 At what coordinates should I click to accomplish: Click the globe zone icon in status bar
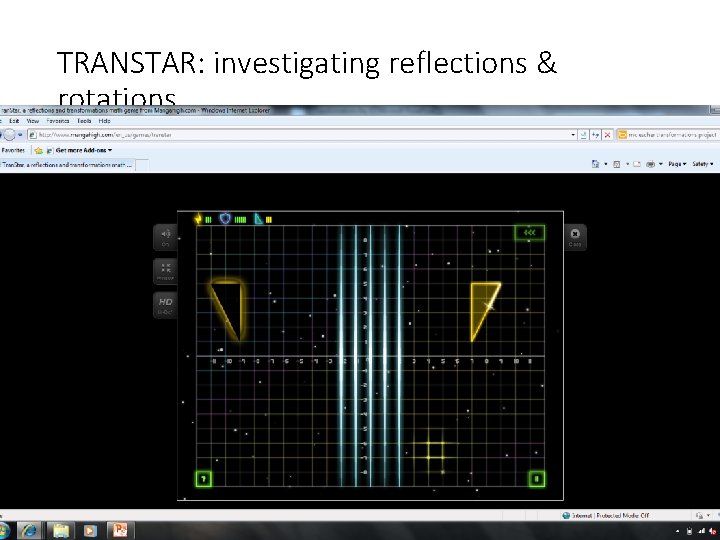pos(566,515)
